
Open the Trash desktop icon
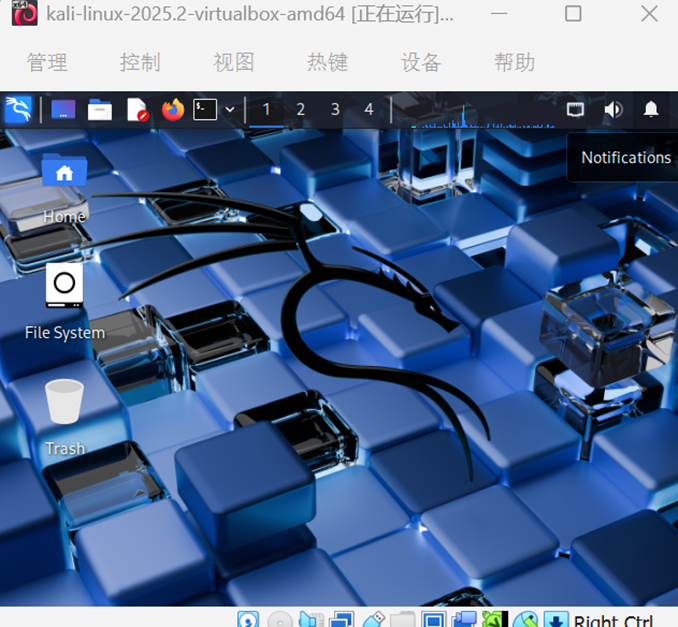pyautogui.click(x=64, y=418)
